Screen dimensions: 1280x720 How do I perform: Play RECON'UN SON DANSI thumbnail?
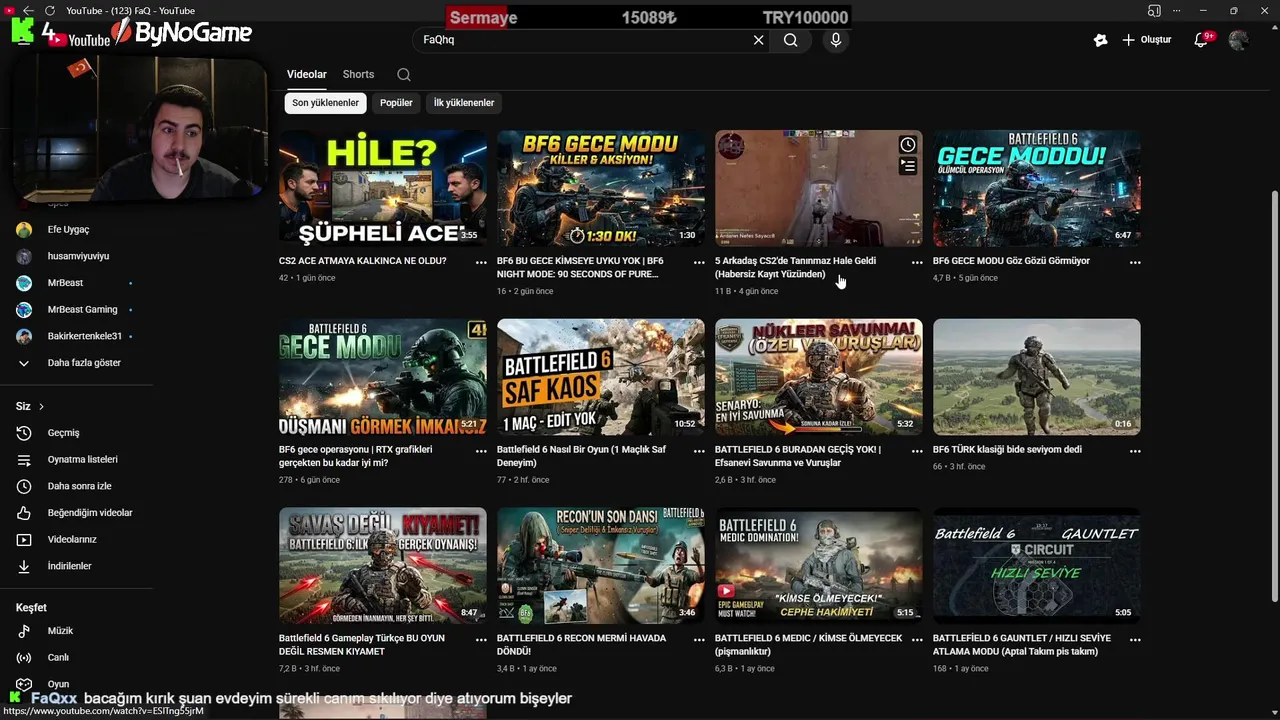tap(601, 565)
